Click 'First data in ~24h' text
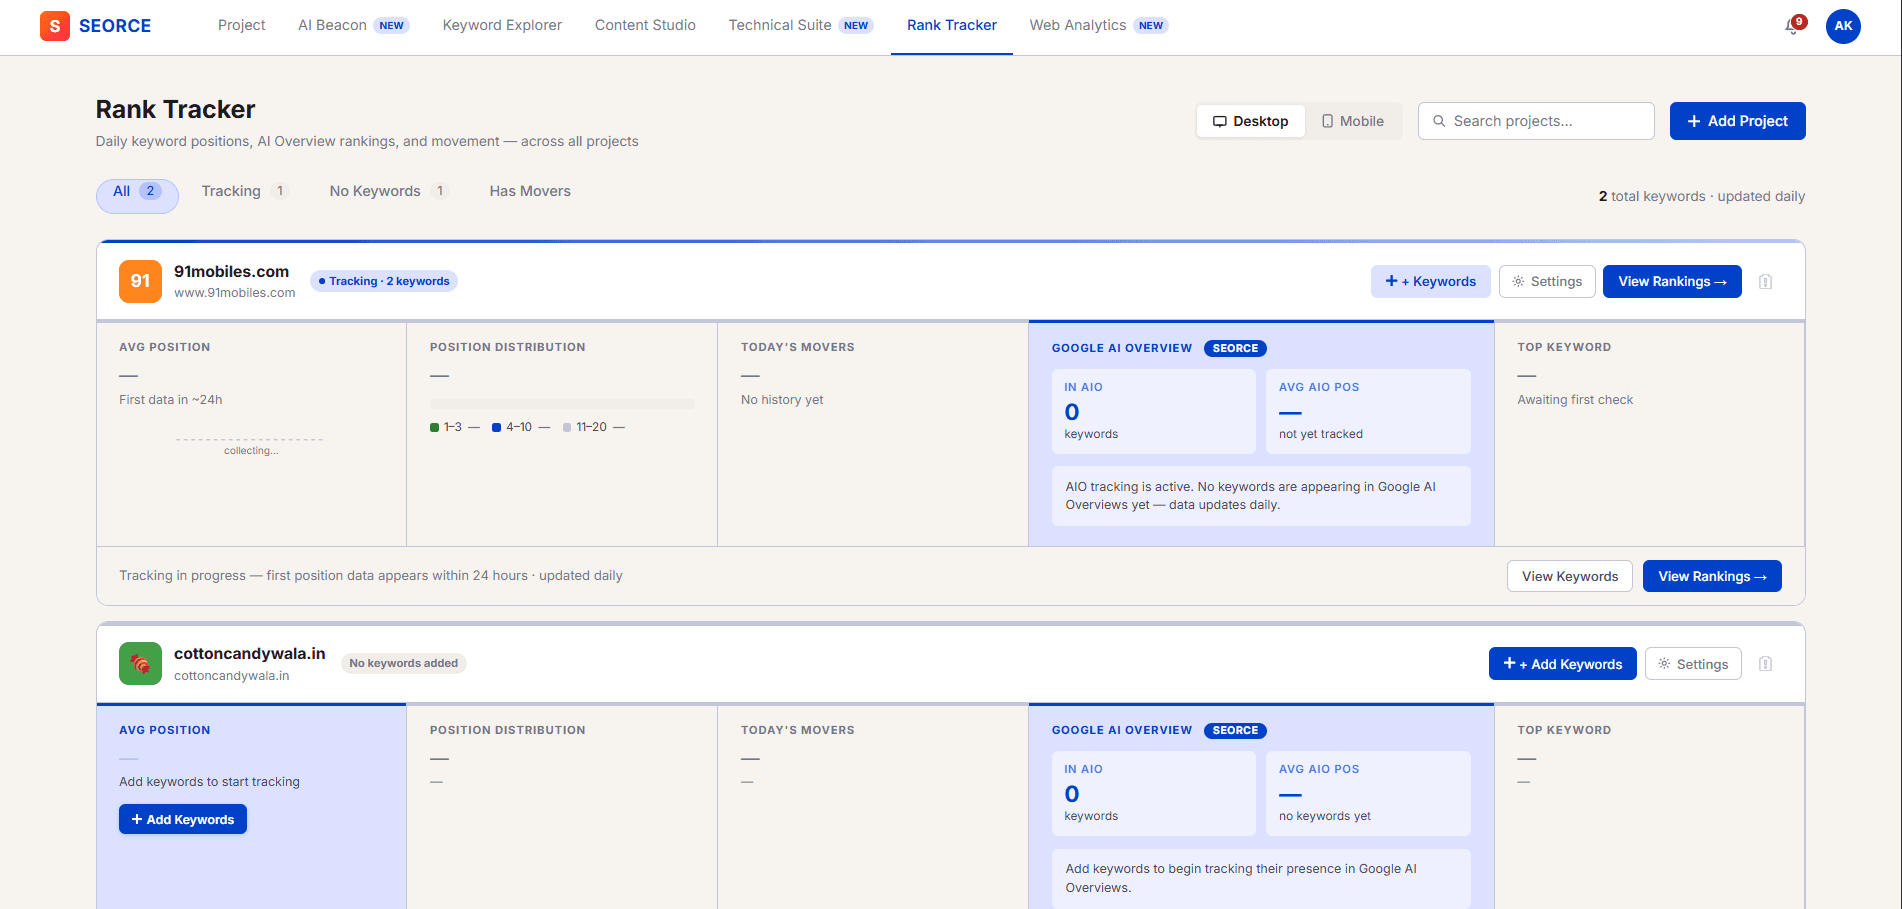This screenshot has height=909, width=1902. pos(171,400)
